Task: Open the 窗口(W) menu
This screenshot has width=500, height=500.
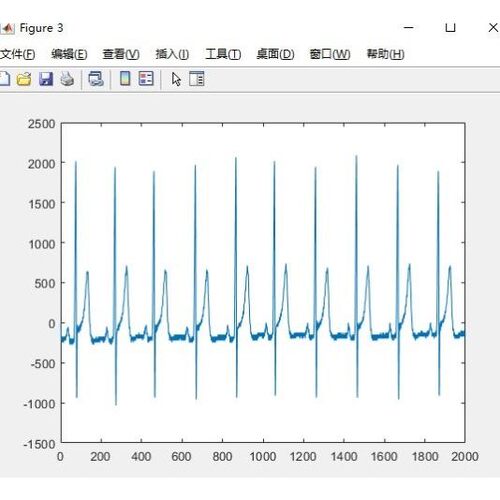Action: [x=330, y=54]
